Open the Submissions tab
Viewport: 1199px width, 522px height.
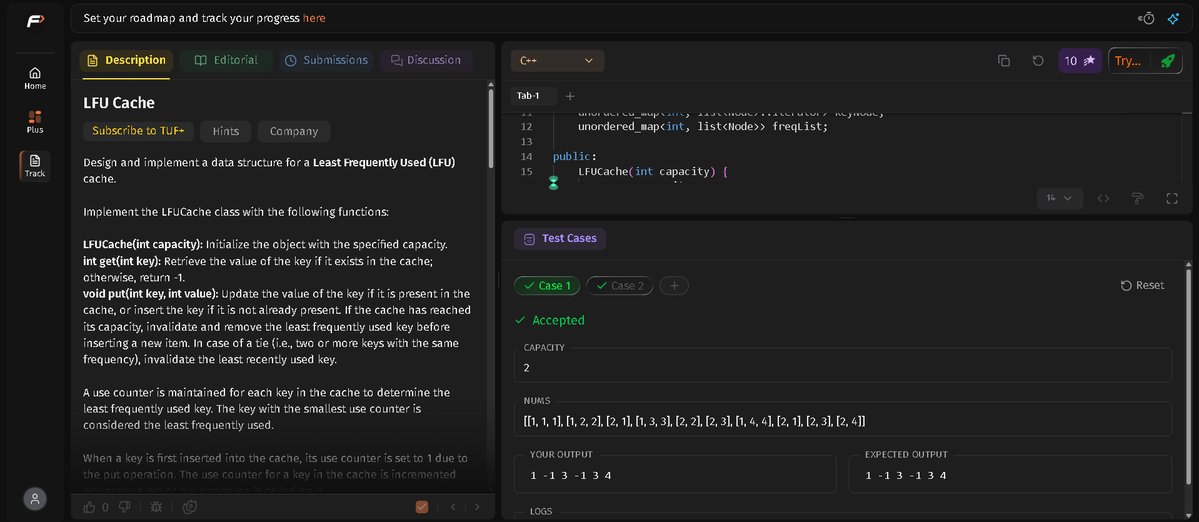(x=326, y=60)
